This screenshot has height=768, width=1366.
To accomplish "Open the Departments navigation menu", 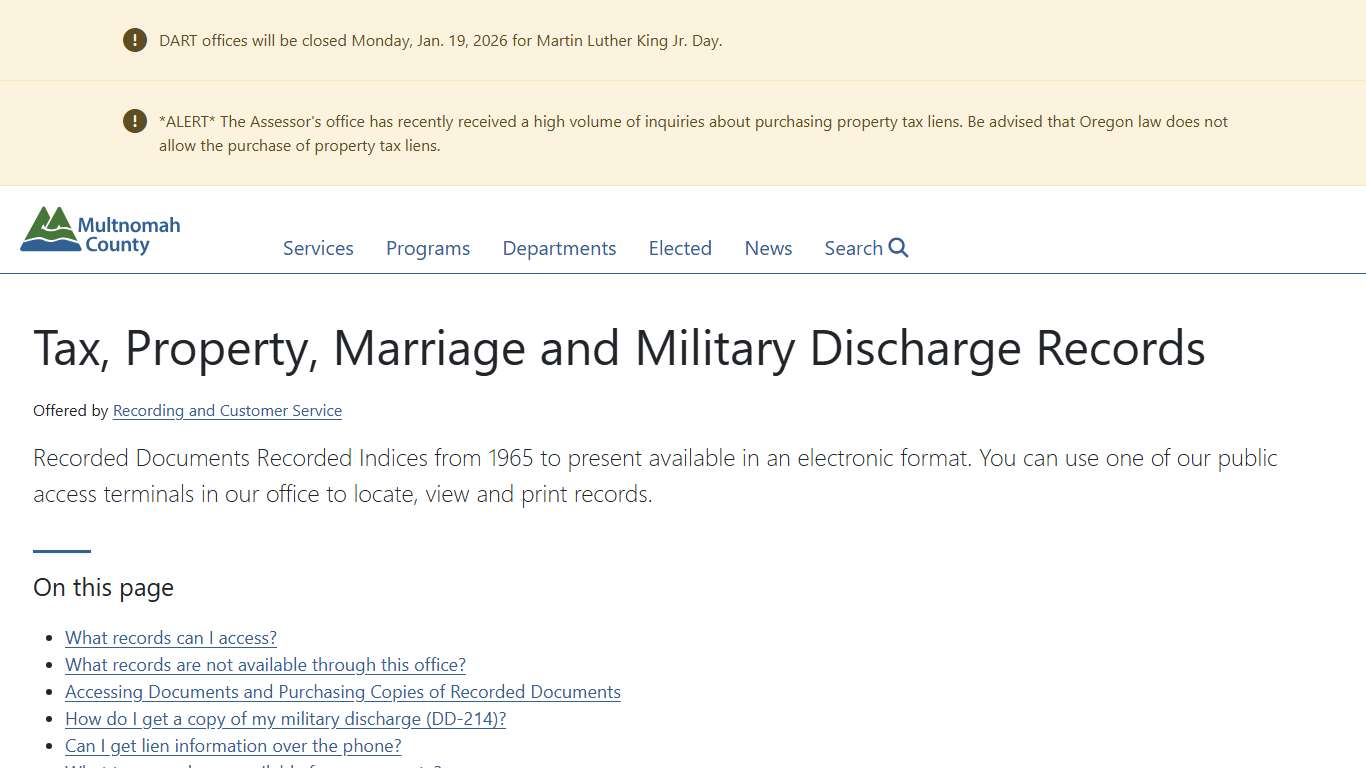I will pyautogui.click(x=559, y=248).
